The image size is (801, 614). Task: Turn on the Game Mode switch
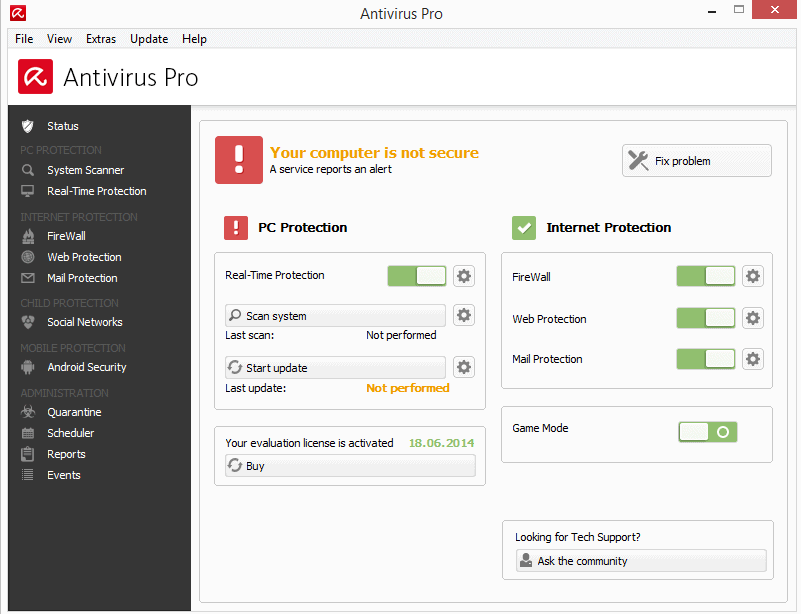(x=708, y=432)
